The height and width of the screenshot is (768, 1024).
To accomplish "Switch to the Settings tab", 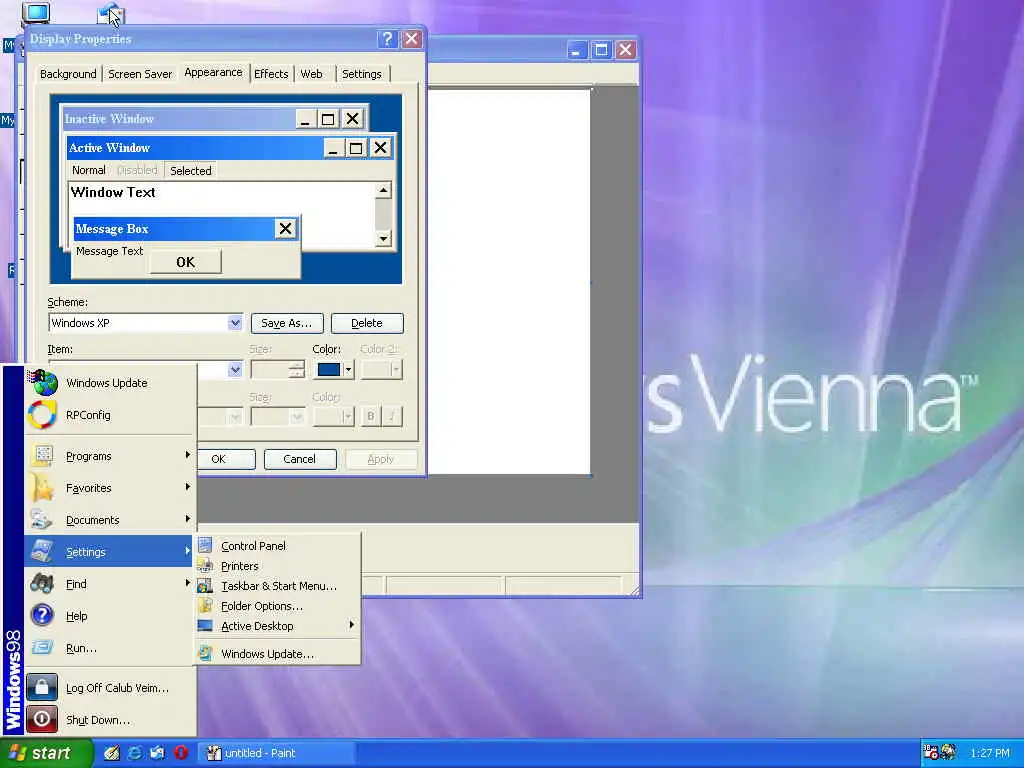I will click(x=362, y=74).
